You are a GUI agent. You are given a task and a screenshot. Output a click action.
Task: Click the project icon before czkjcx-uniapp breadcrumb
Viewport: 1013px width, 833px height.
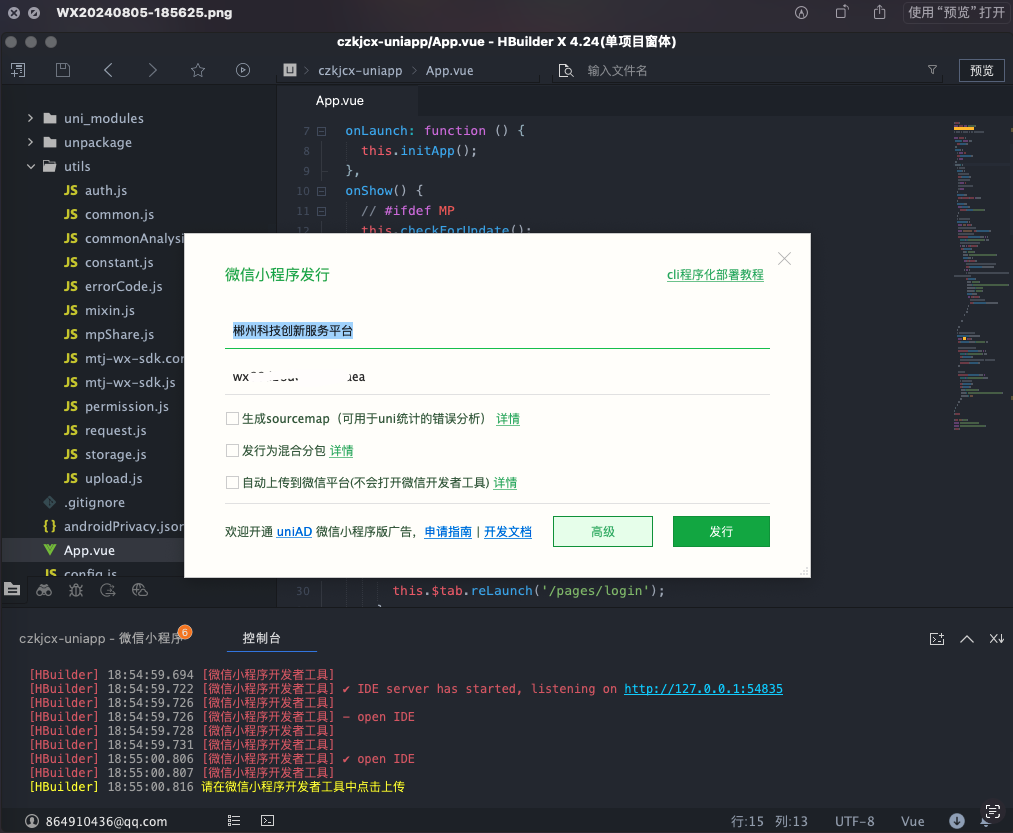290,70
